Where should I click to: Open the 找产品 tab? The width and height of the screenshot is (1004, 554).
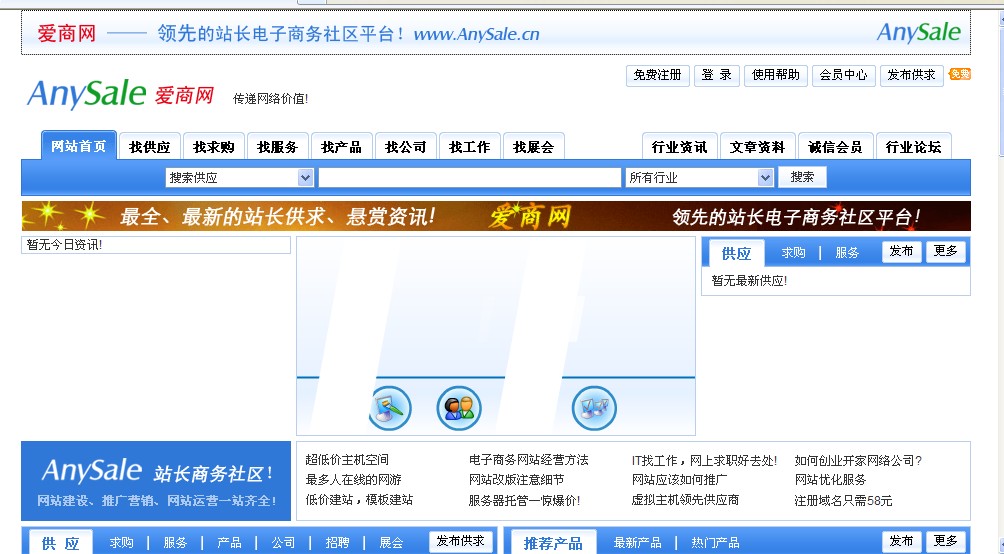click(x=341, y=147)
